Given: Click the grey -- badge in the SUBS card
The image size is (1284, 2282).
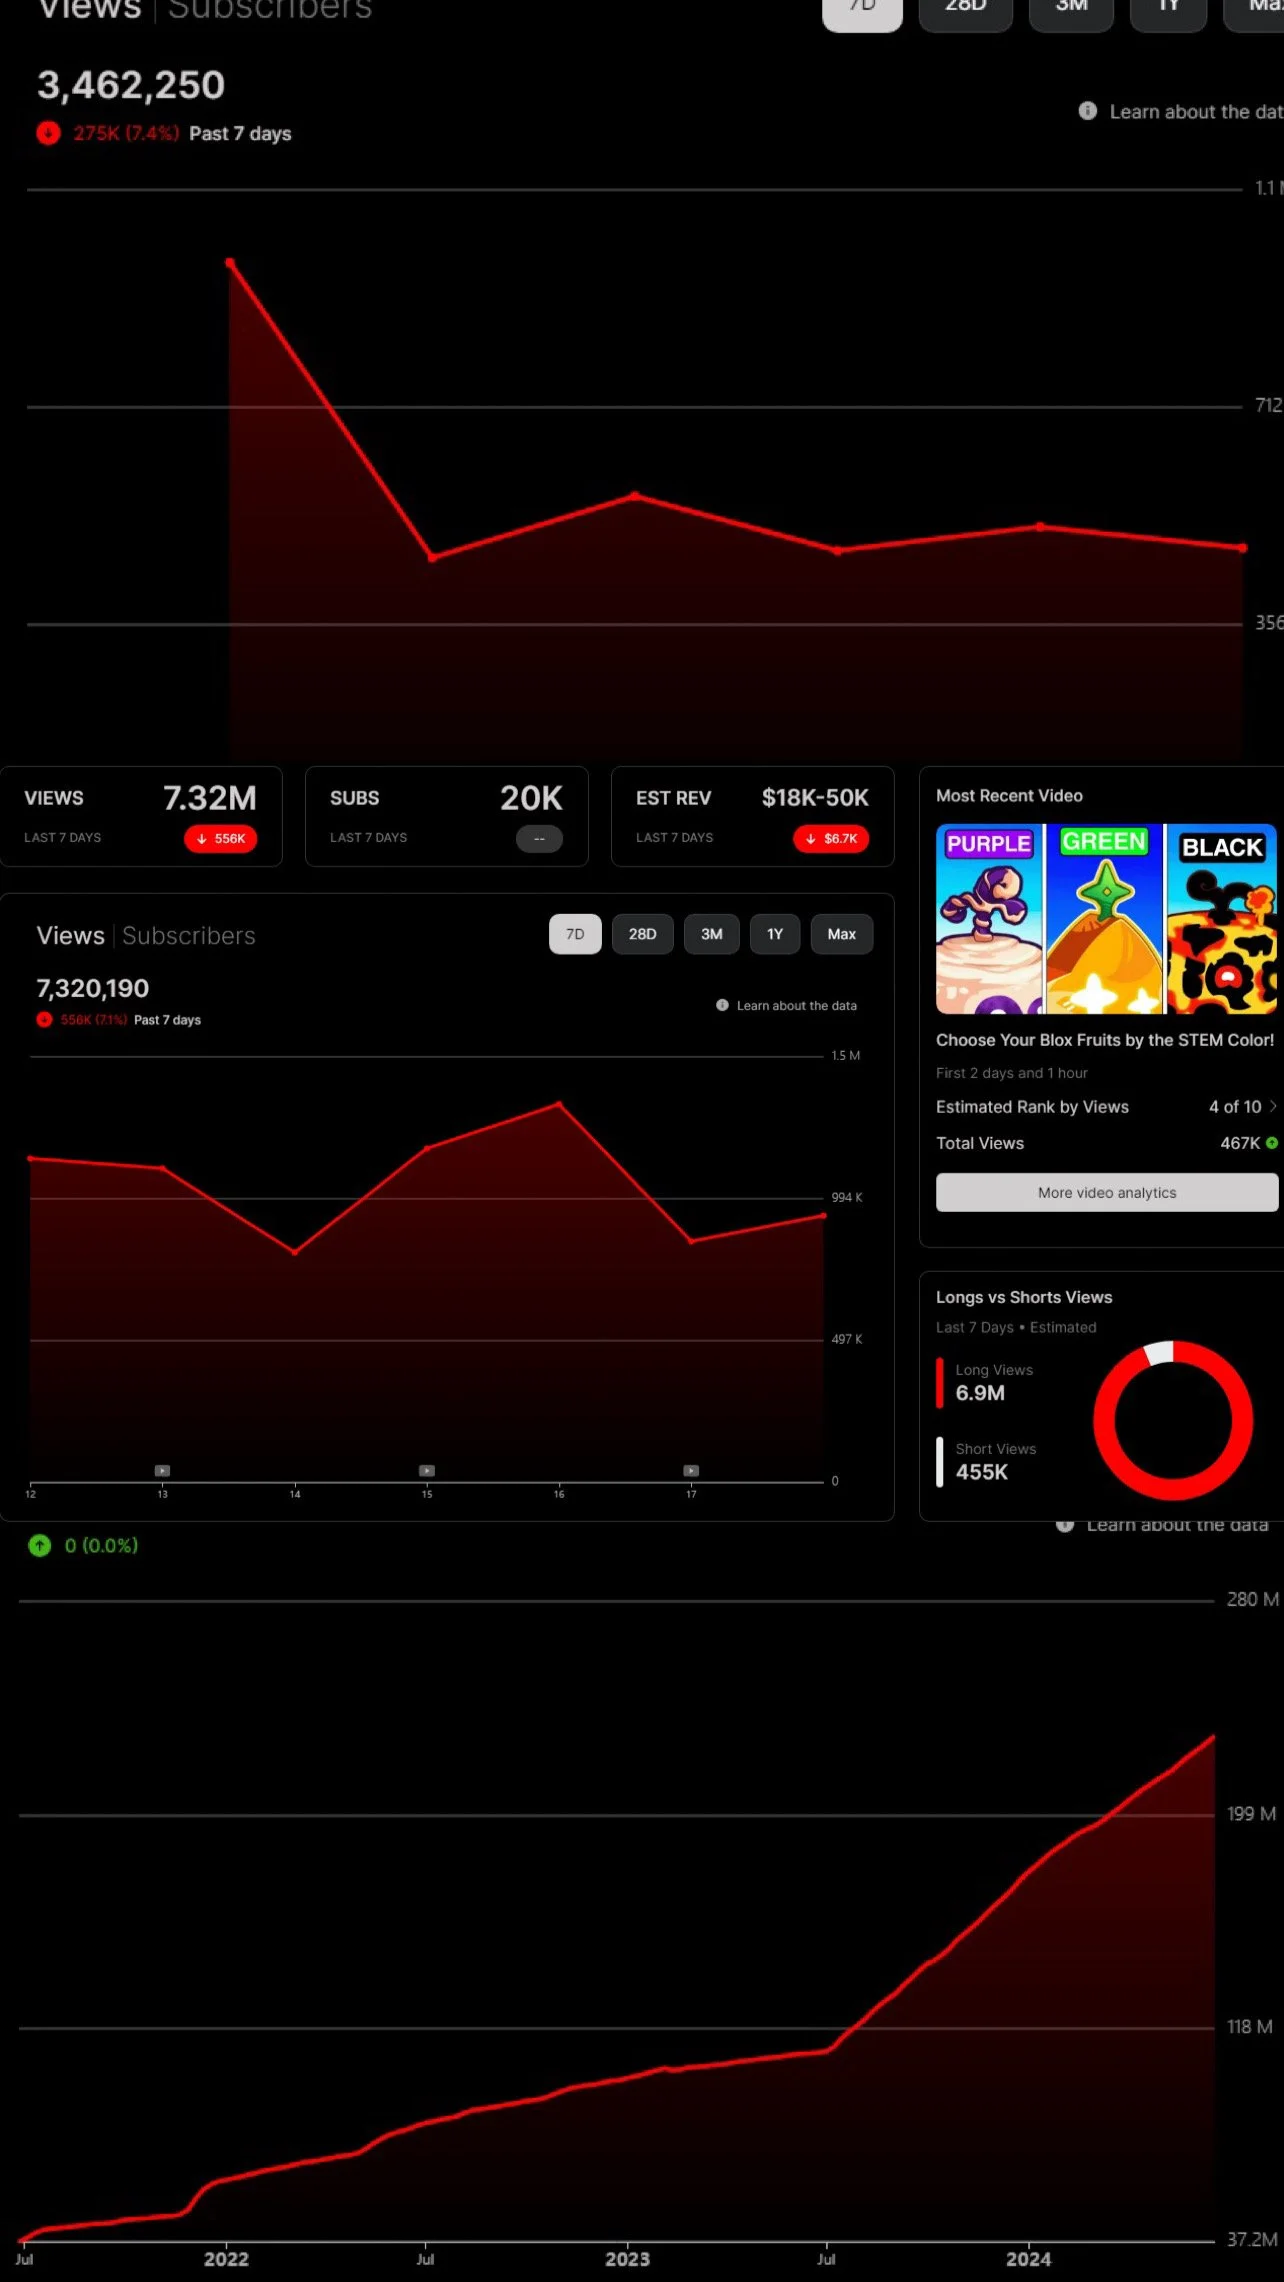Looking at the screenshot, I should pos(539,839).
